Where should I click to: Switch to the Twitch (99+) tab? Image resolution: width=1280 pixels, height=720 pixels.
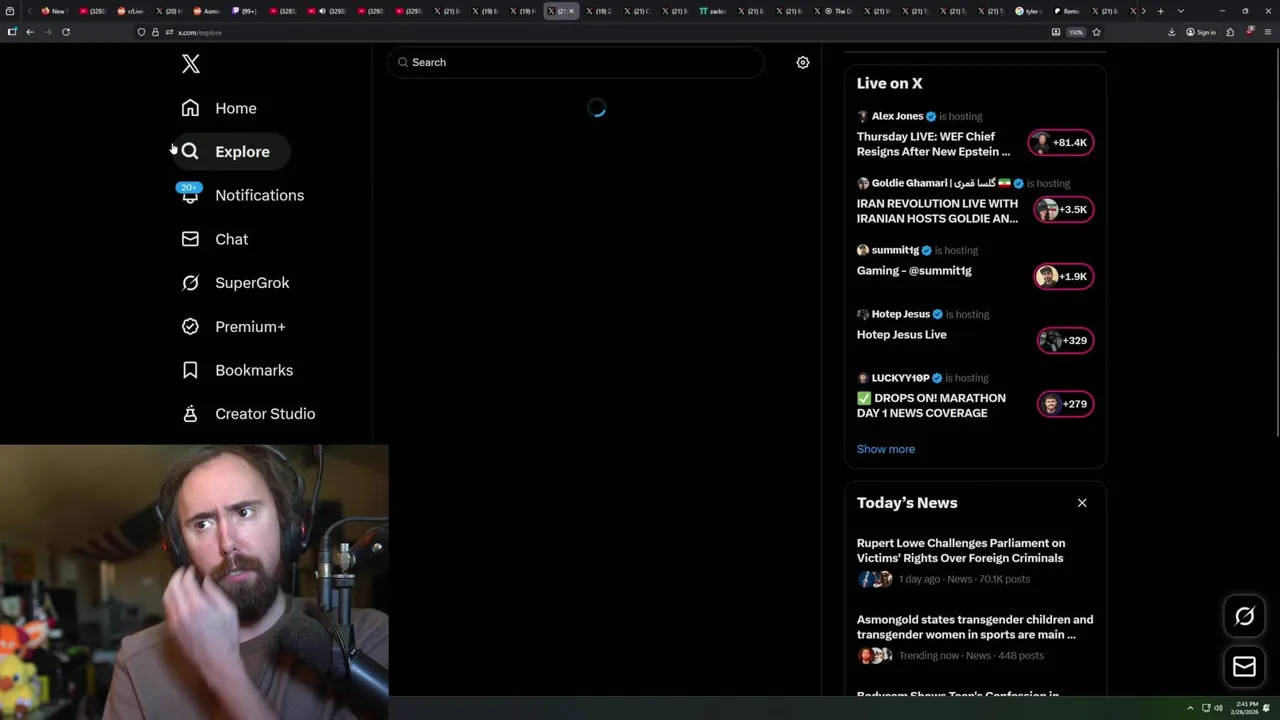click(x=245, y=11)
